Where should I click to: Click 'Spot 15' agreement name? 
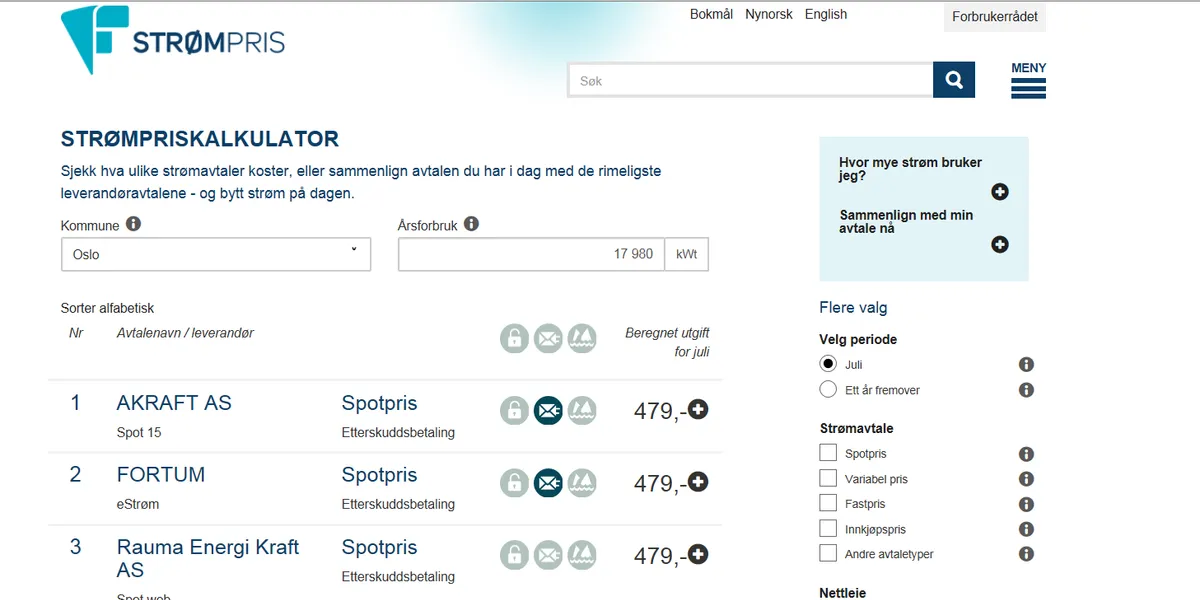pos(139,433)
